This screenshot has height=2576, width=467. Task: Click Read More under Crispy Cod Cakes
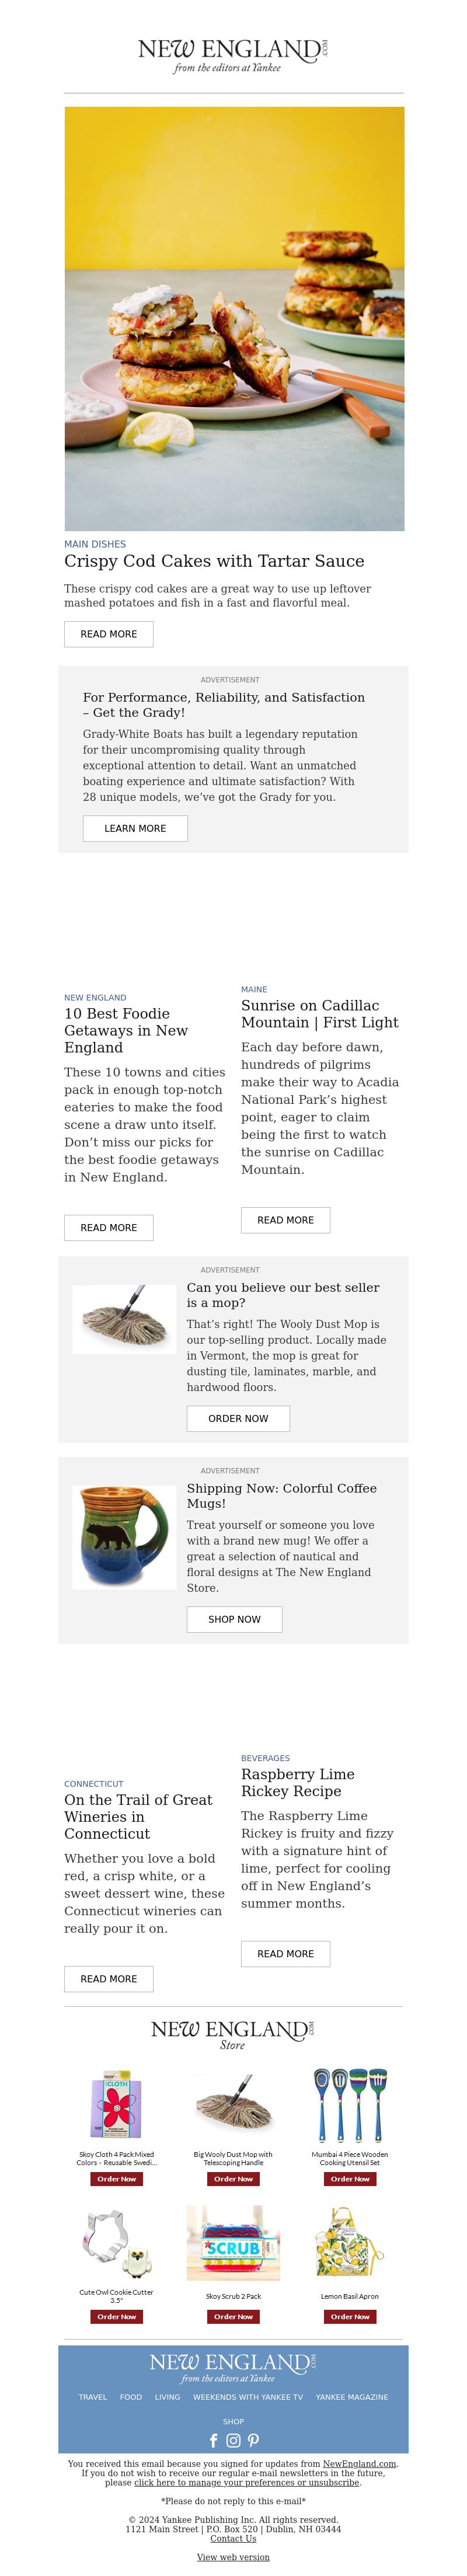pyautogui.click(x=109, y=634)
